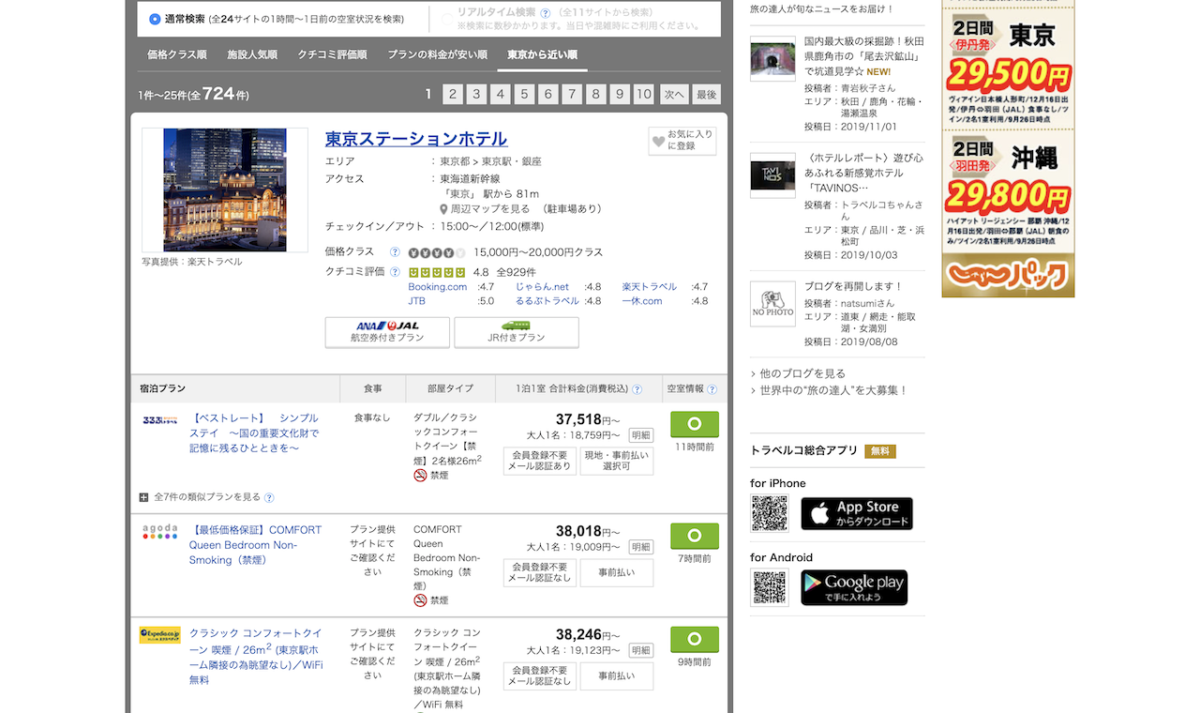
Task: Sort results by 価格クラス順 tab
Action: tap(177, 55)
